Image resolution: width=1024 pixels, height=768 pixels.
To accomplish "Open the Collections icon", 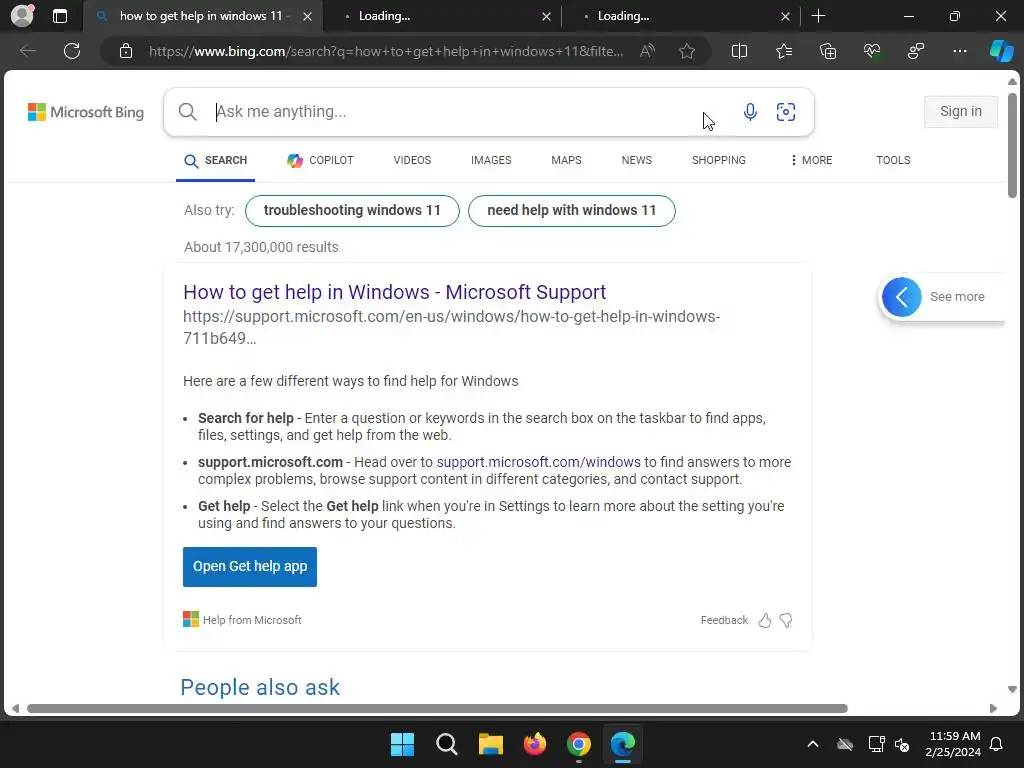I will [828, 51].
